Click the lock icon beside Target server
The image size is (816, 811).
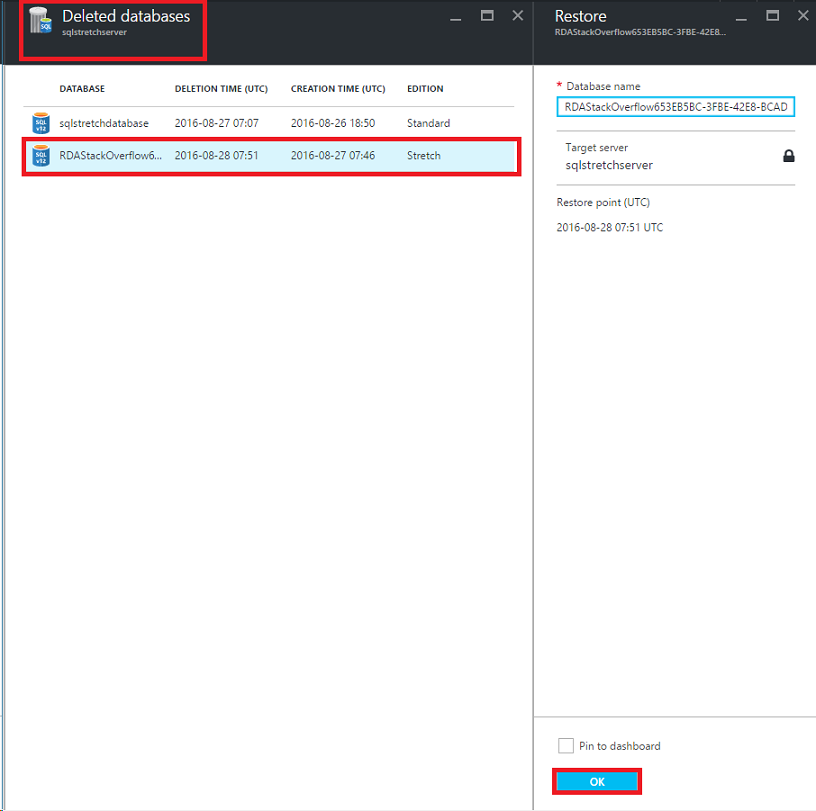click(x=788, y=156)
